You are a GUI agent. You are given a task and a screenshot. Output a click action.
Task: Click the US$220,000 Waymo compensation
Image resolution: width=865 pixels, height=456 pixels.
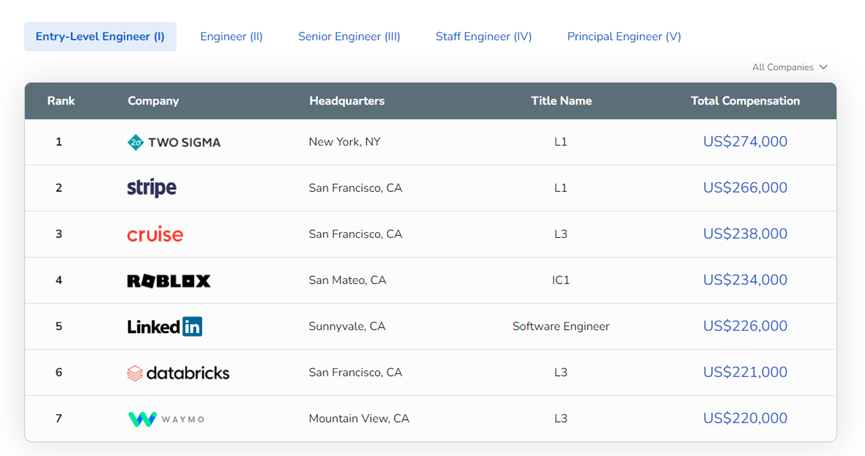745,419
